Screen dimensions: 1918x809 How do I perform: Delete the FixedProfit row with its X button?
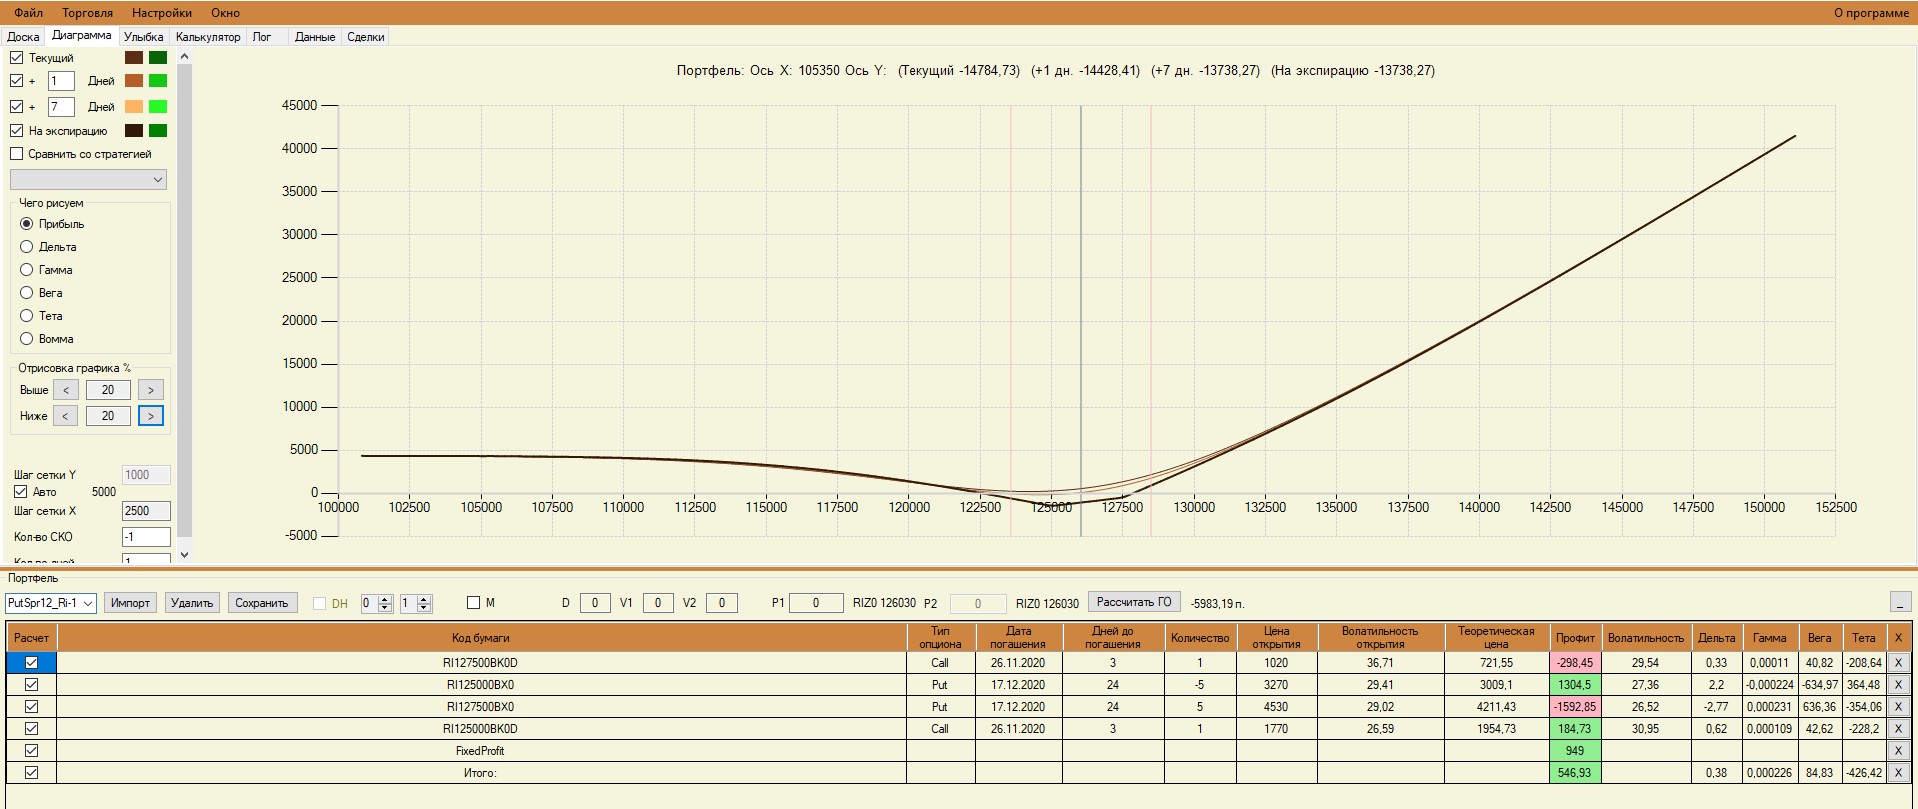click(x=1898, y=751)
